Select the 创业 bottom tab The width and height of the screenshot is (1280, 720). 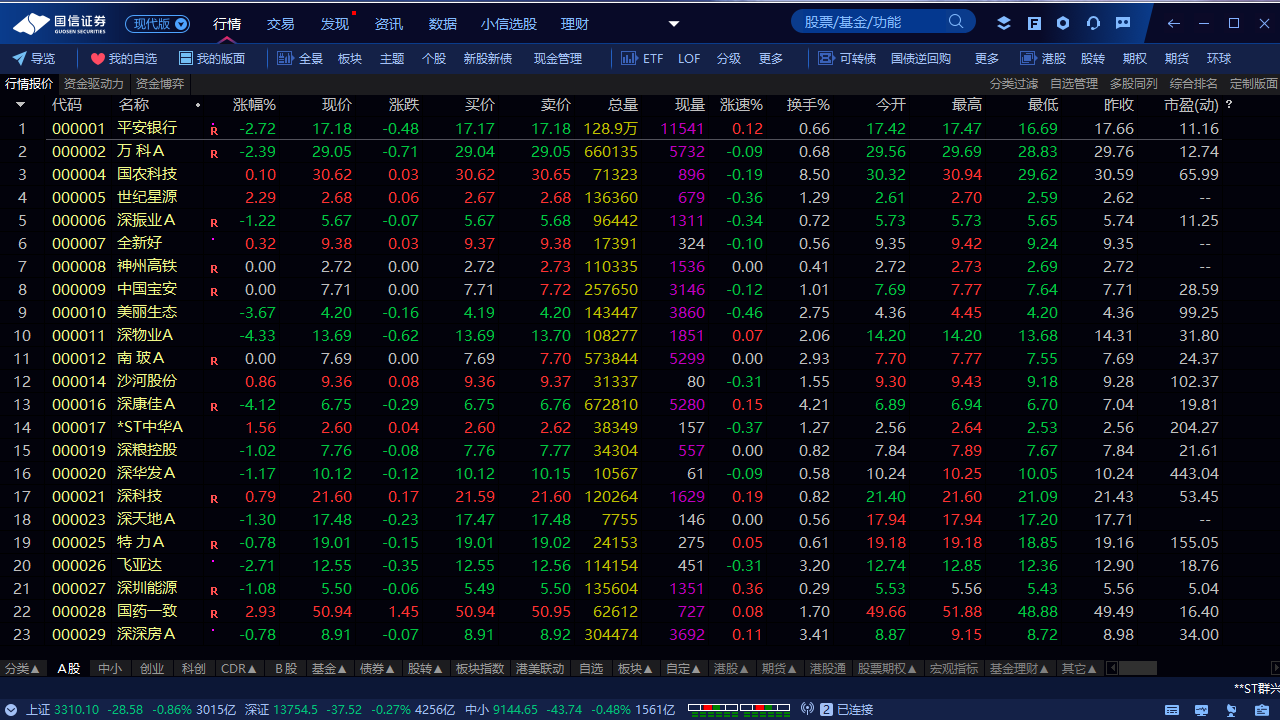click(152, 668)
